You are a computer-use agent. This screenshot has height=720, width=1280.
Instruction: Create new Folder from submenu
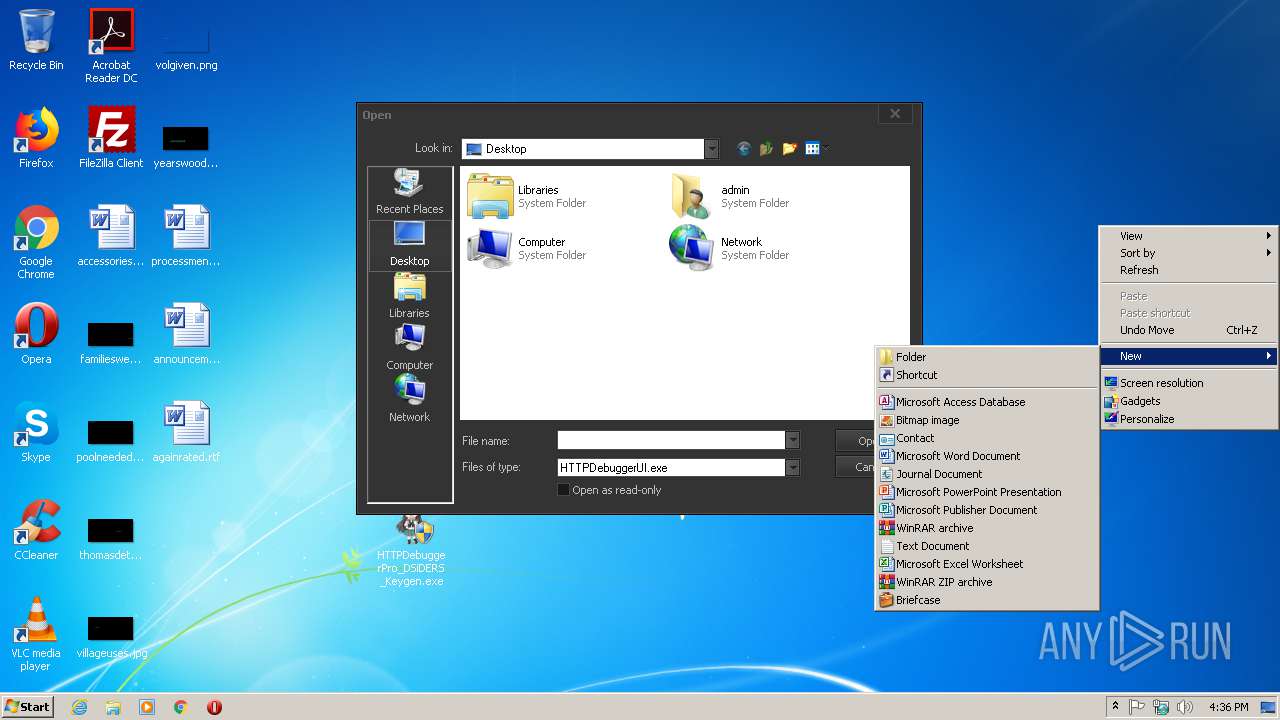[986, 357]
